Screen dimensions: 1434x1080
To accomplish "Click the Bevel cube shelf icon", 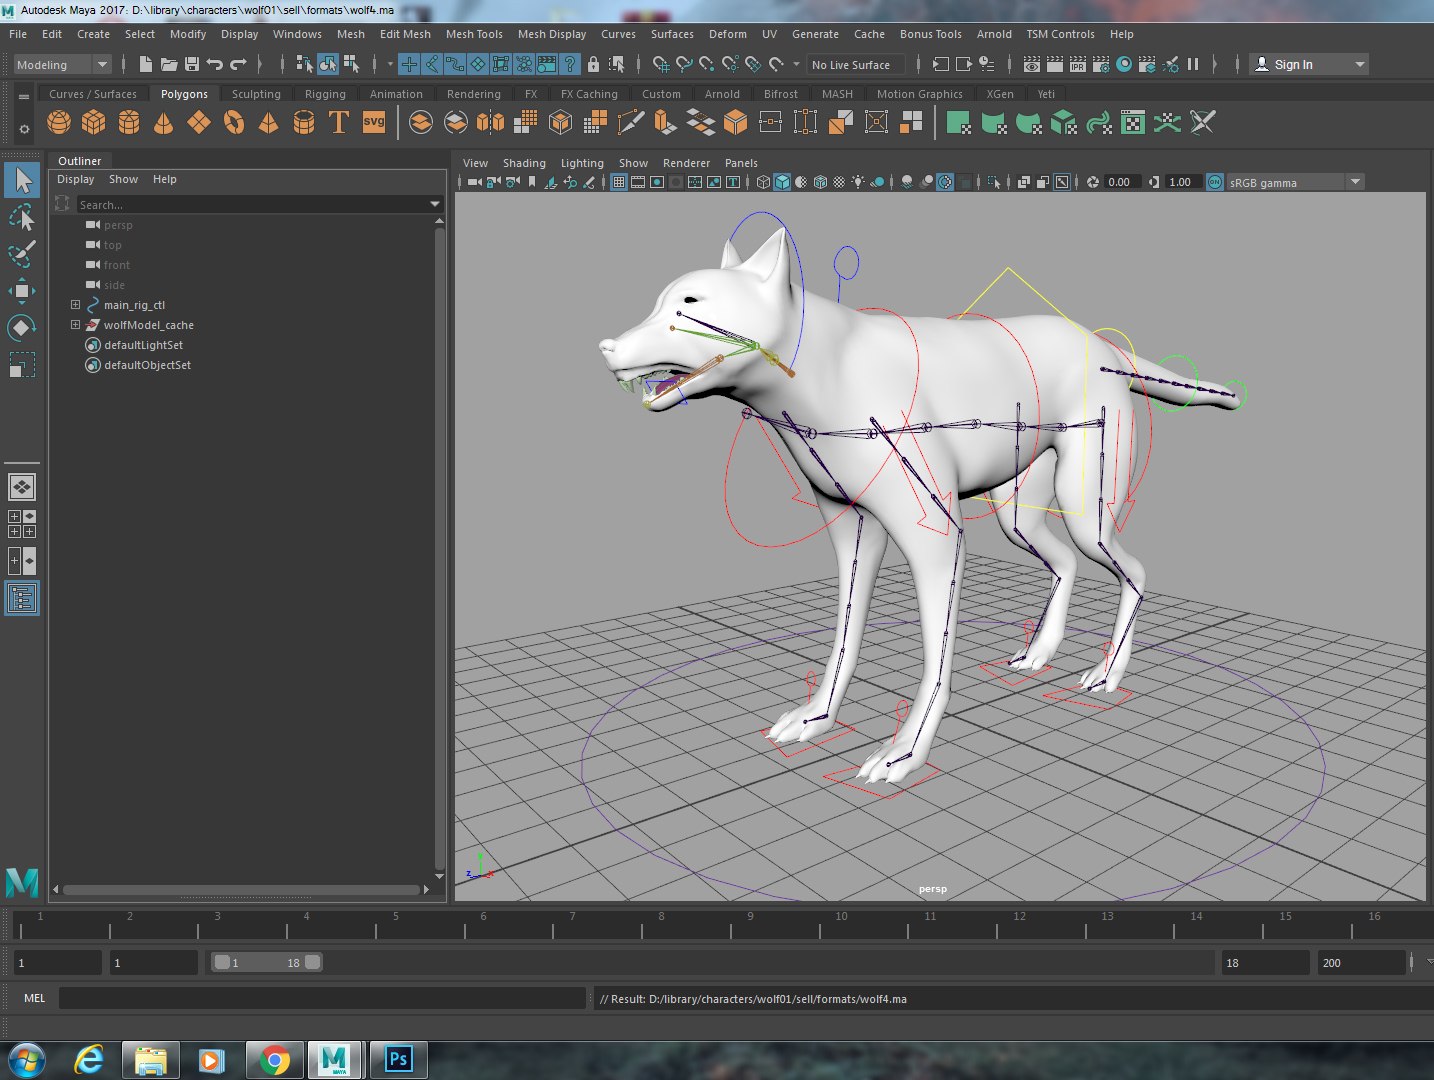I will (735, 123).
